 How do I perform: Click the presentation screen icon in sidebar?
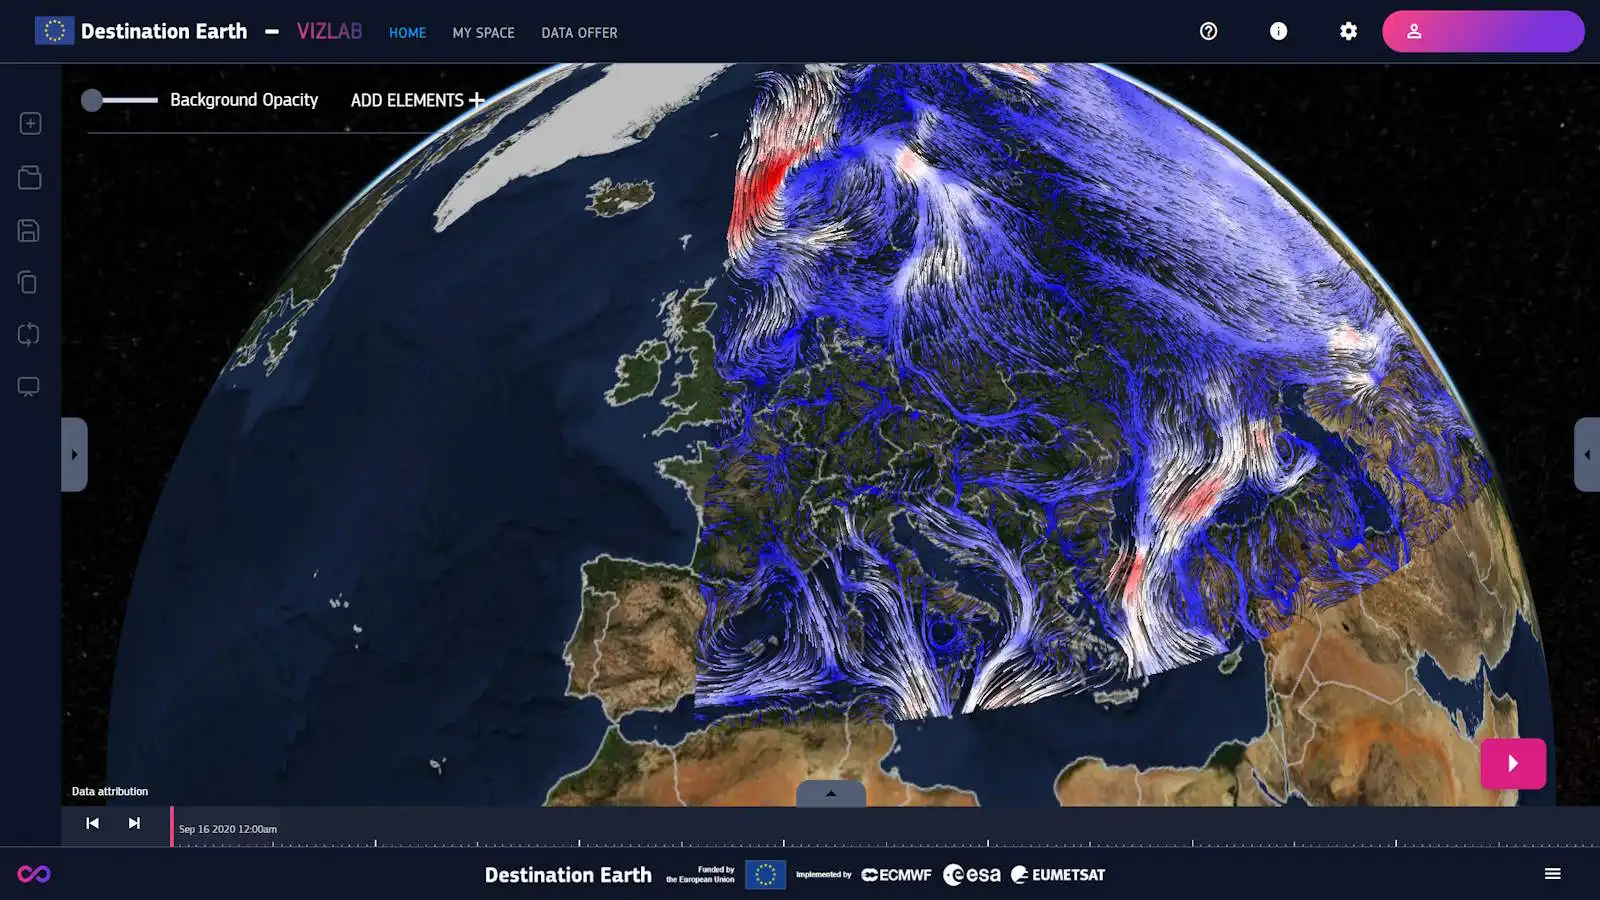29,387
